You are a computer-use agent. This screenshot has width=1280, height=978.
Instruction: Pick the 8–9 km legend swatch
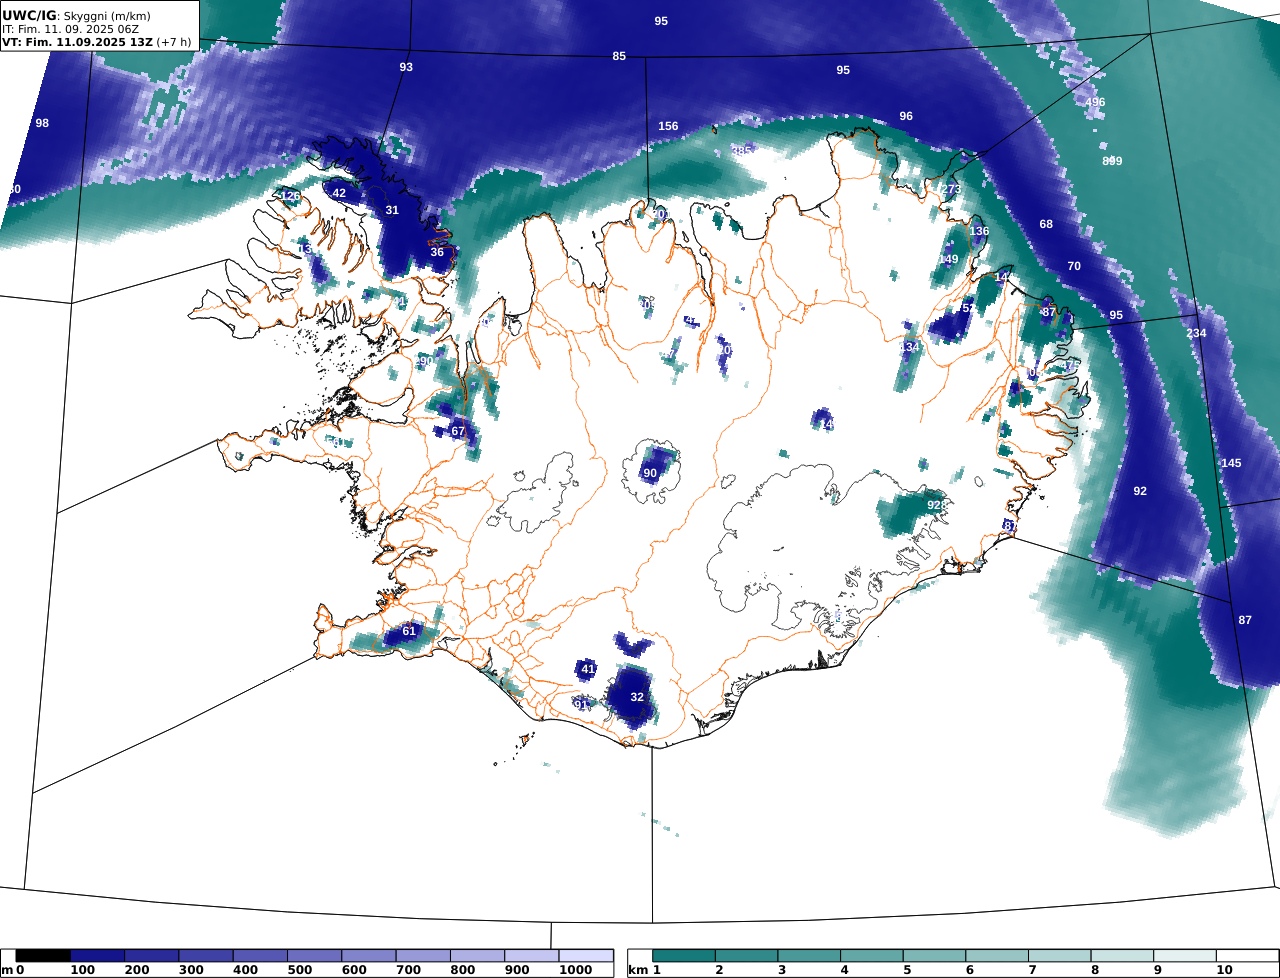pos(1122,956)
